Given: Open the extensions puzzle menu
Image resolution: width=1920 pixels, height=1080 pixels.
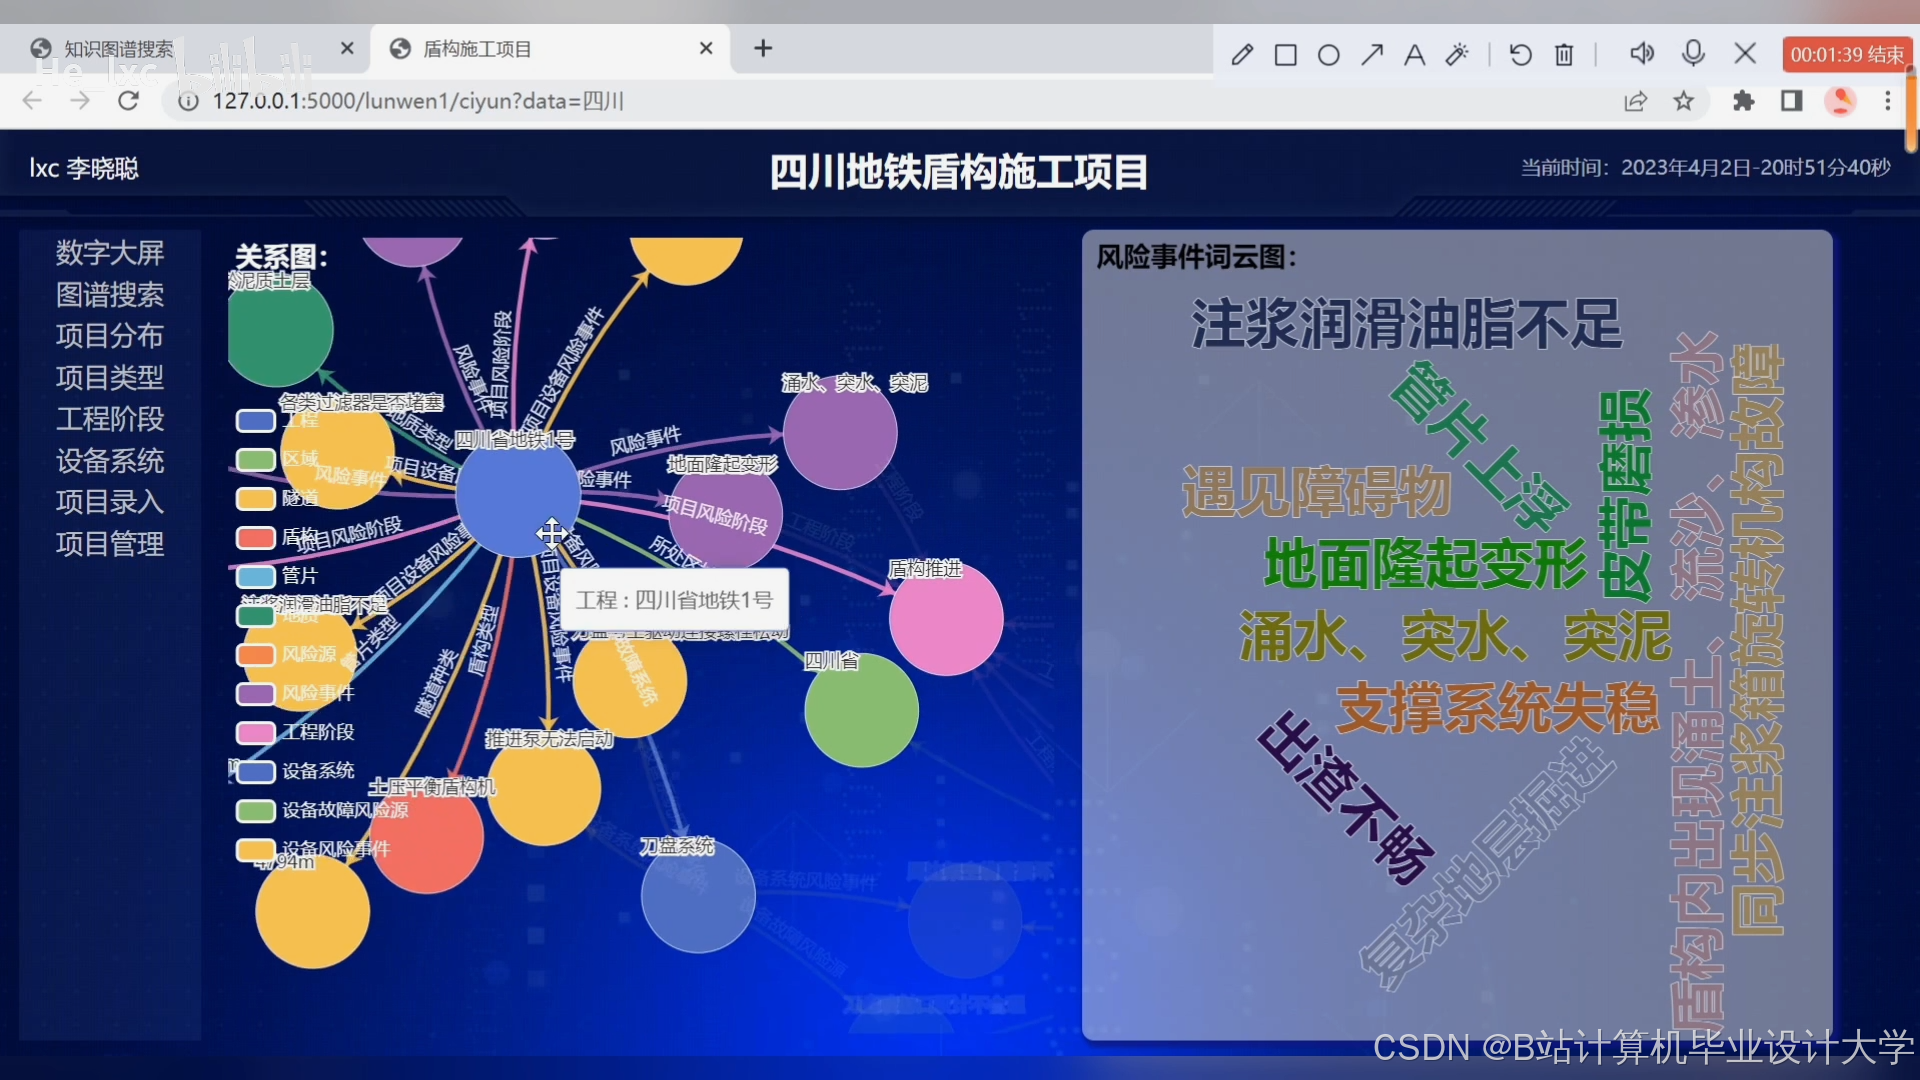Looking at the screenshot, I should (1743, 101).
